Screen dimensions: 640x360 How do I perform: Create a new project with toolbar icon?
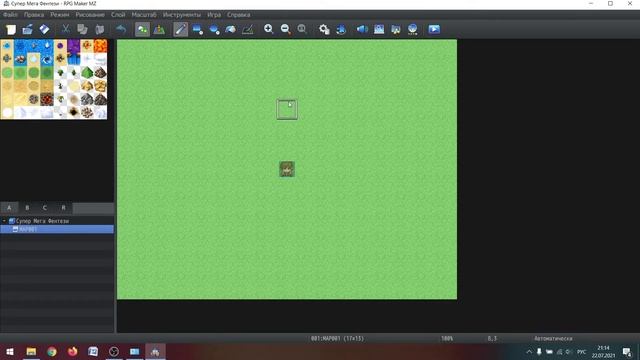click(11, 29)
